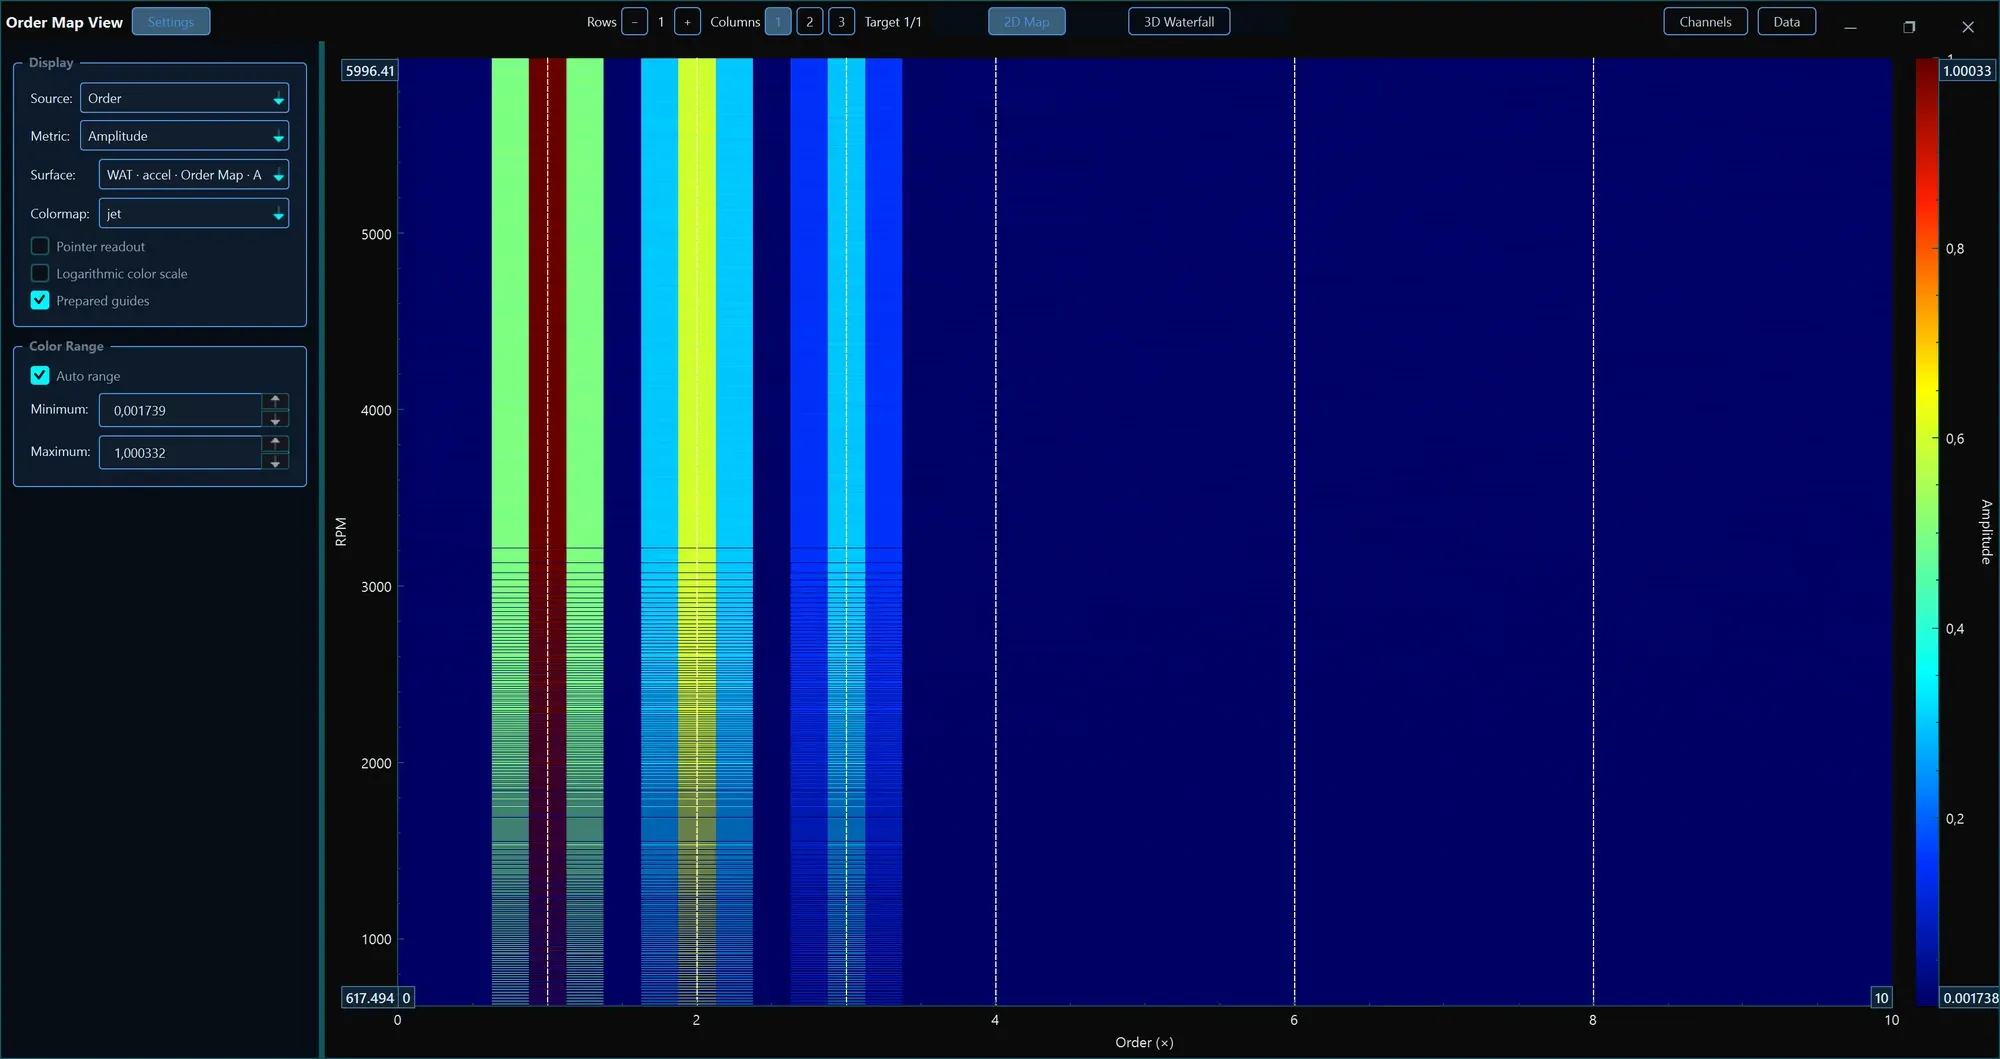Click the jet amplitude color bar

(x=1927, y=532)
